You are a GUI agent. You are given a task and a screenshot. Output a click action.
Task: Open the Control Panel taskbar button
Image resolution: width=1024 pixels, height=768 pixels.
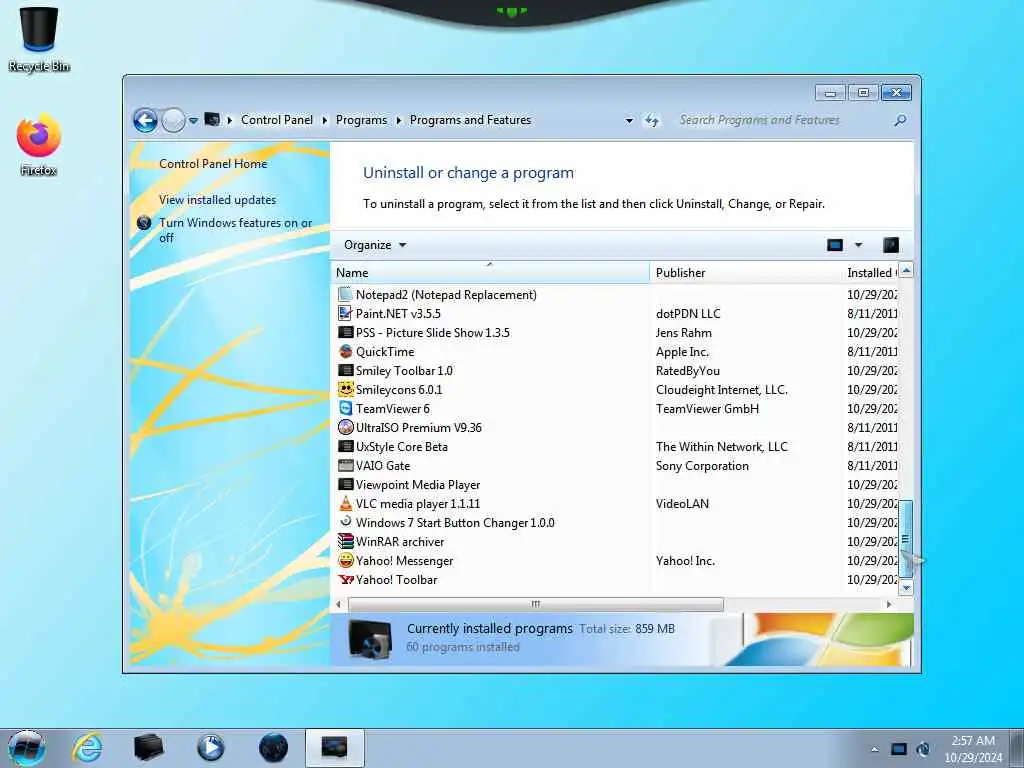(x=334, y=748)
